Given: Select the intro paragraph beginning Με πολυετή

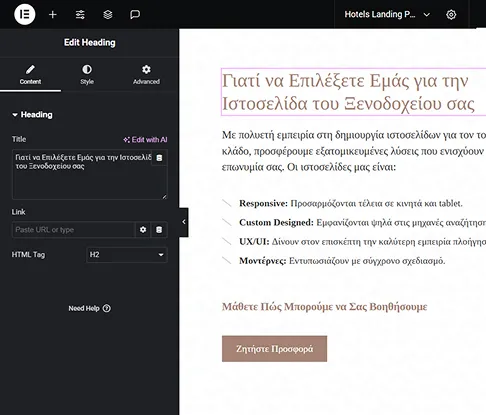Looking at the screenshot, I should 353,151.
